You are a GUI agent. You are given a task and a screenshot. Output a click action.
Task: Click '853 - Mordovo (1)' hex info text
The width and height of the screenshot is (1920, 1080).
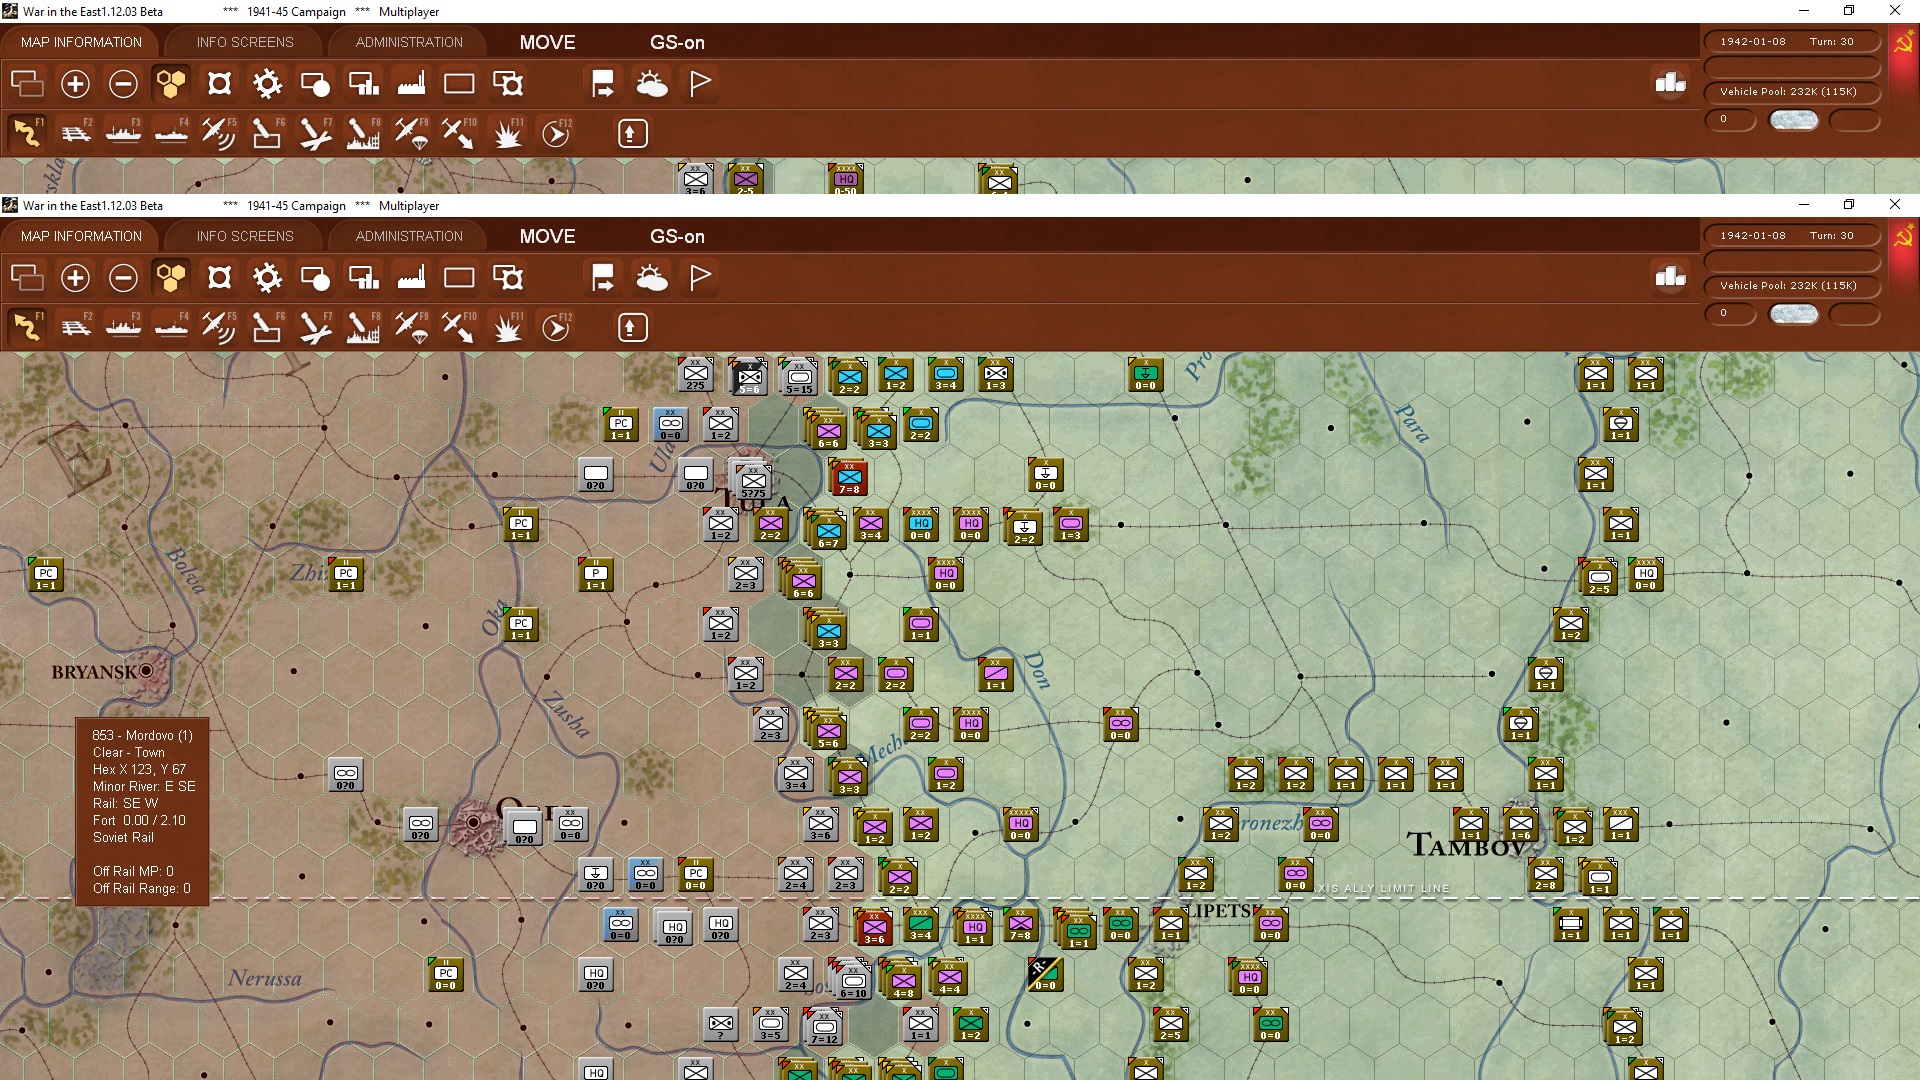coord(142,735)
